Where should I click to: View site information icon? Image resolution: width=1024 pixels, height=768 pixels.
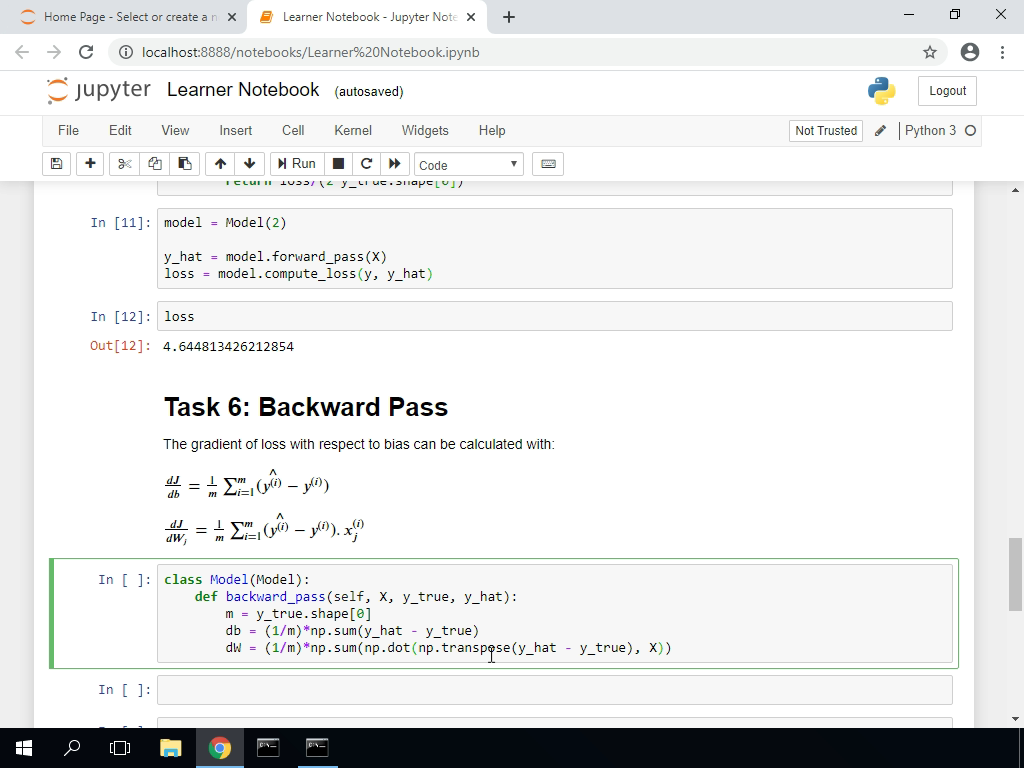[x=126, y=52]
